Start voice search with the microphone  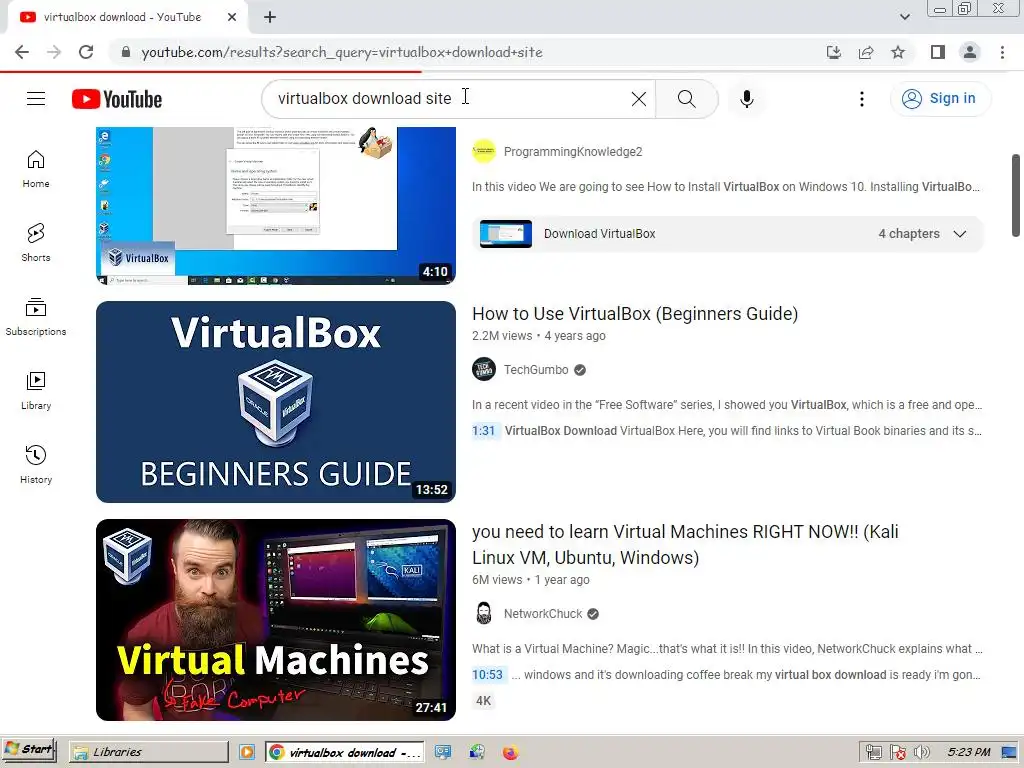747,99
